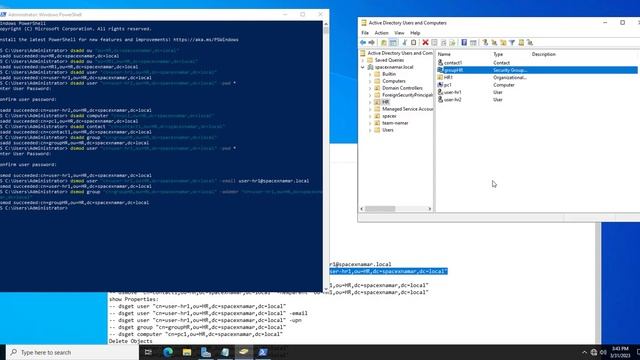Click the Copy icon in the ADUC toolbar
This screenshot has height=360, width=640.
[x=413, y=42]
